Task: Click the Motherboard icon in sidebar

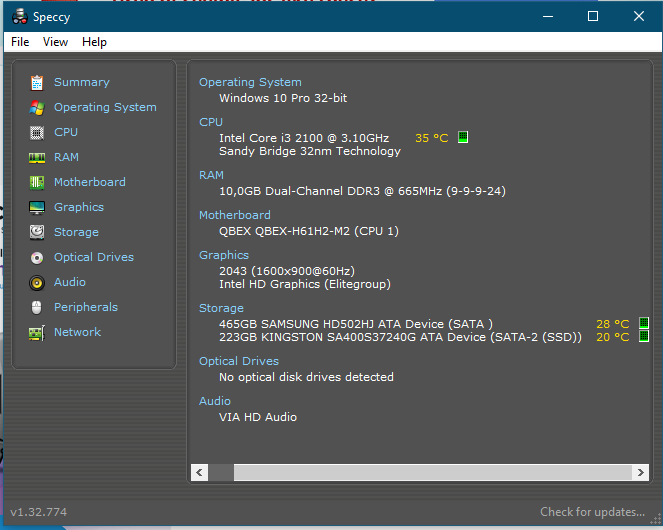Action: [37, 183]
